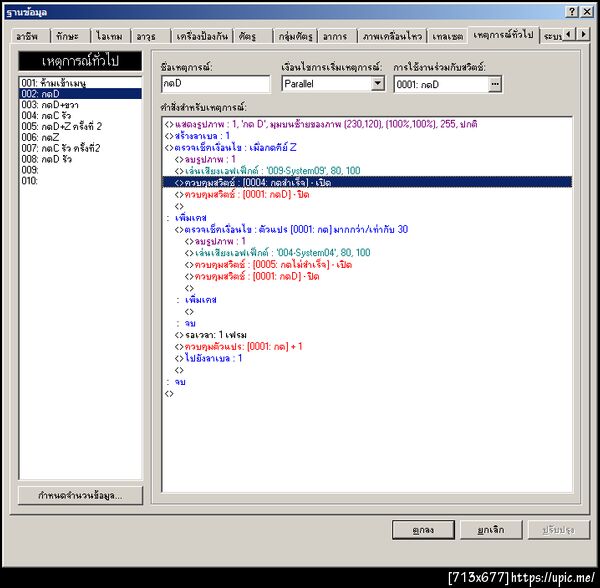
Task: Open the partially hidden ระบบ tab
Action: coord(551,36)
